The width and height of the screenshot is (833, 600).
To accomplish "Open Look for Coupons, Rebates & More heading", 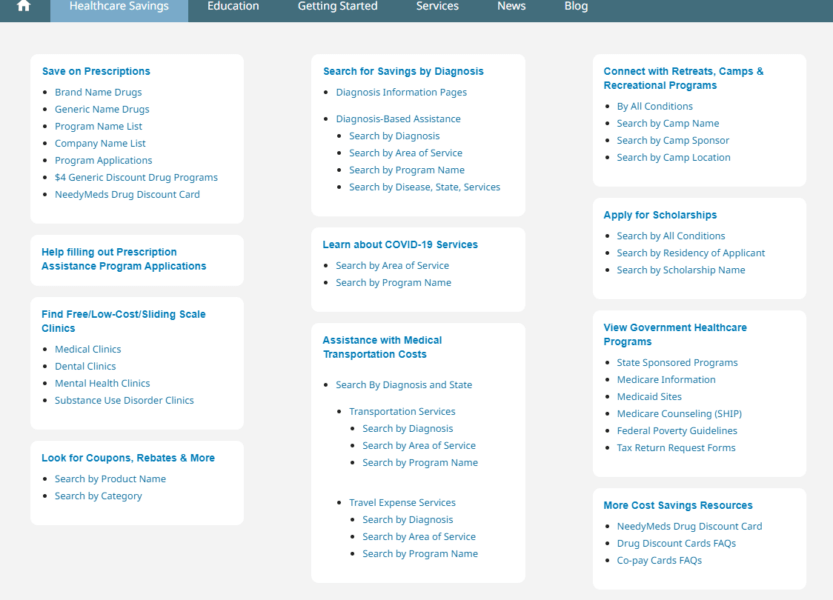I will [x=128, y=458].
